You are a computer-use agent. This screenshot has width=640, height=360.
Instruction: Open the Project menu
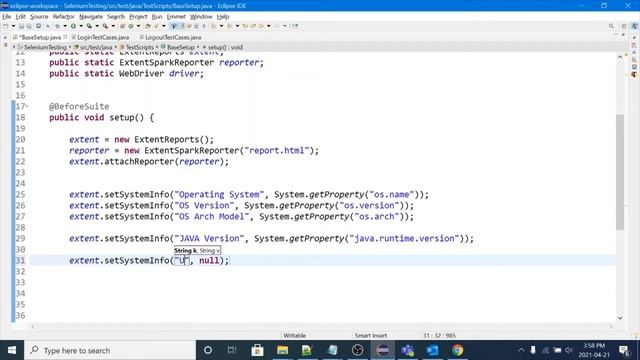[x=138, y=17]
